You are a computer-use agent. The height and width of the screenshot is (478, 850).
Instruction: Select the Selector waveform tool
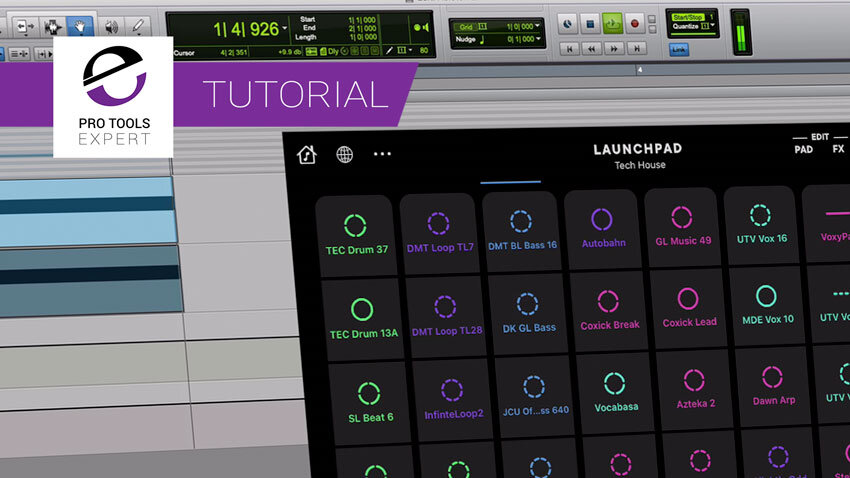[x=53, y=26]
